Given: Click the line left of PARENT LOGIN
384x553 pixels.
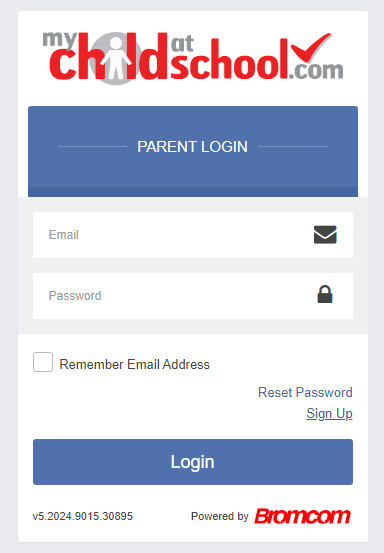Looking at the screenshot, I should coord(92,146).
